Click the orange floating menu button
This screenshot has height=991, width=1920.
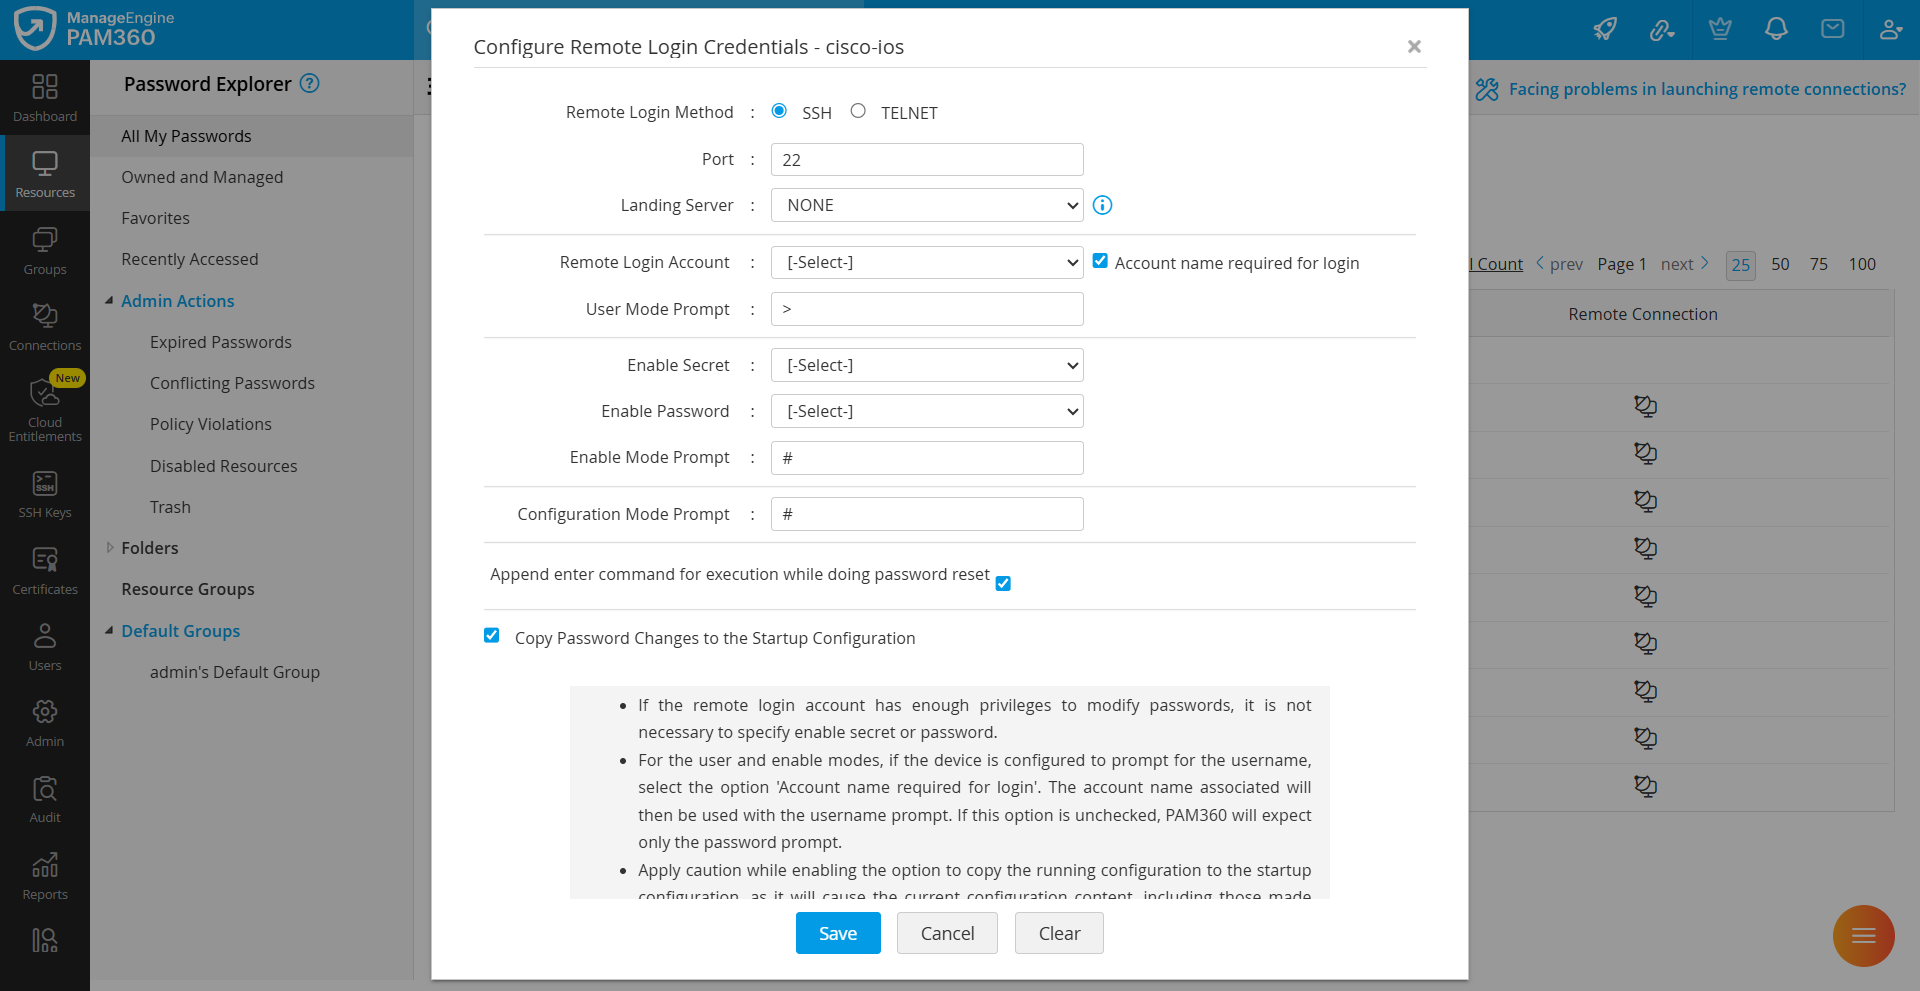tap(1863, 936)
